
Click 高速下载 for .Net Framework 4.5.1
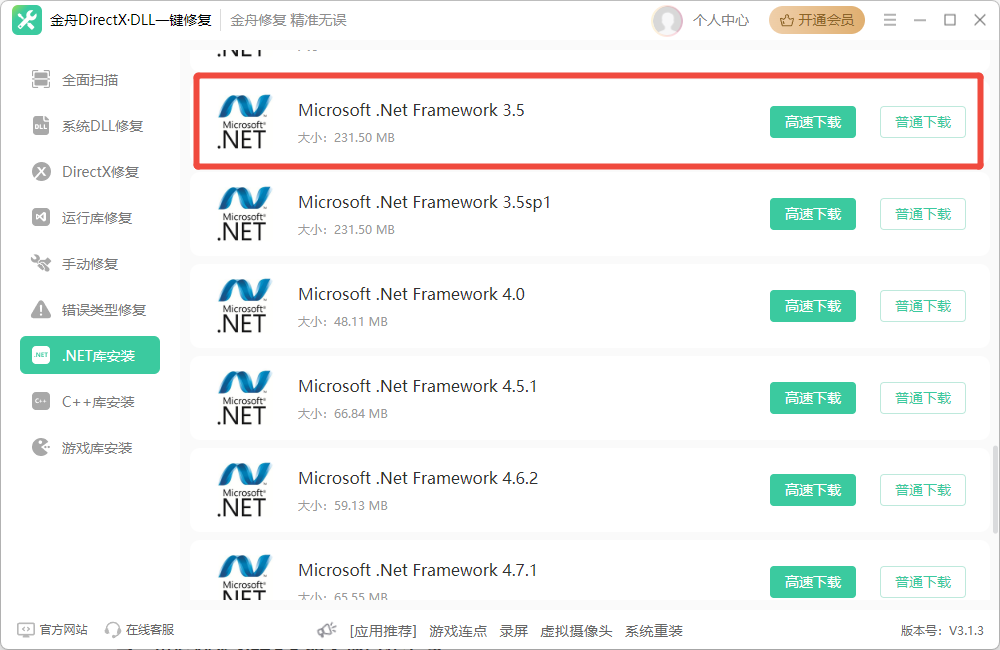pos(812,397)
